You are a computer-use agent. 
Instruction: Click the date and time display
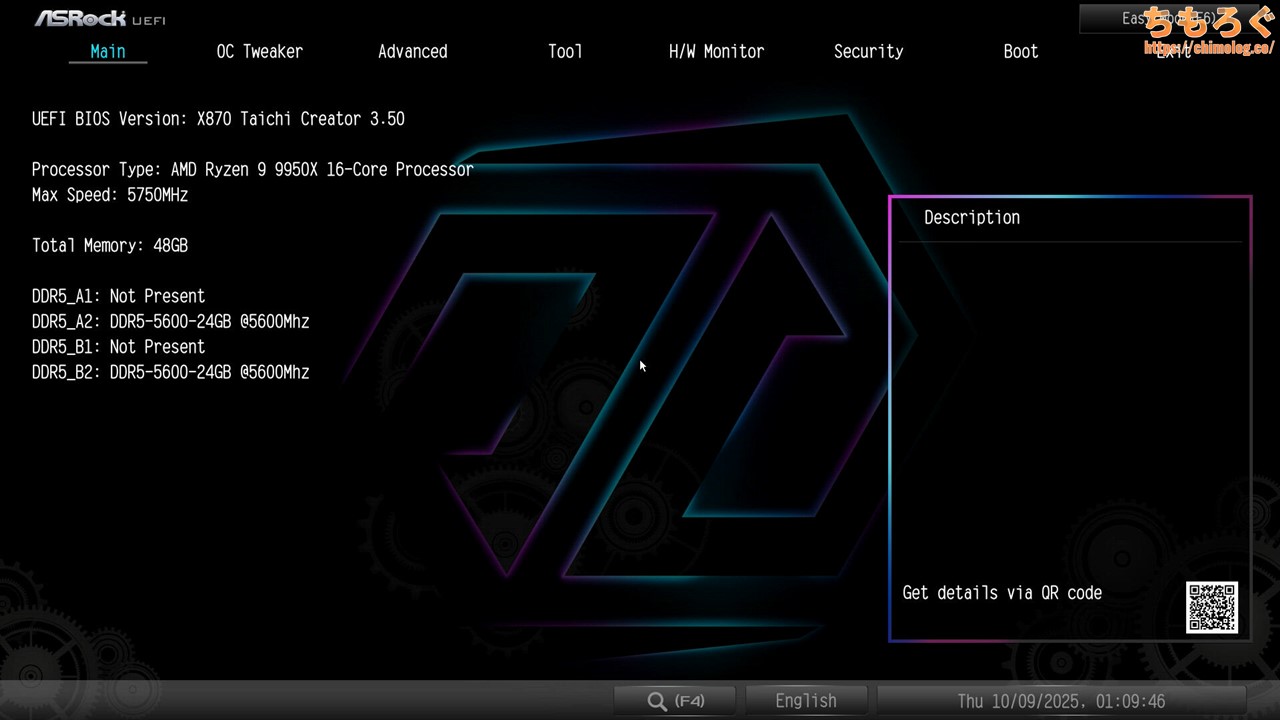[x=1061, y=701]
